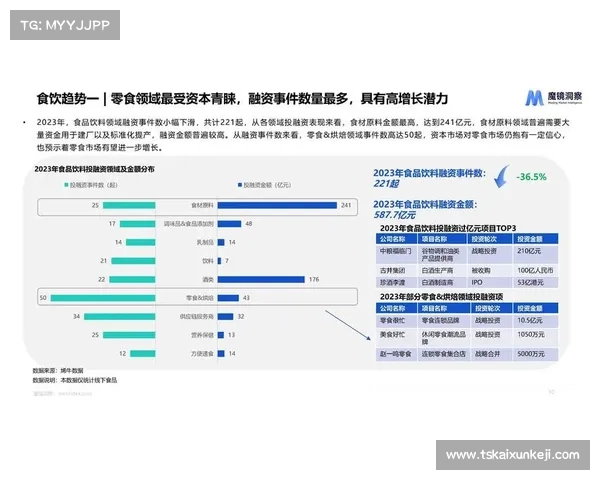Click the 休闲零食潮流品牌 cell
The width and height of the screenshot is (600, 480).
click(x=444, y=338)
